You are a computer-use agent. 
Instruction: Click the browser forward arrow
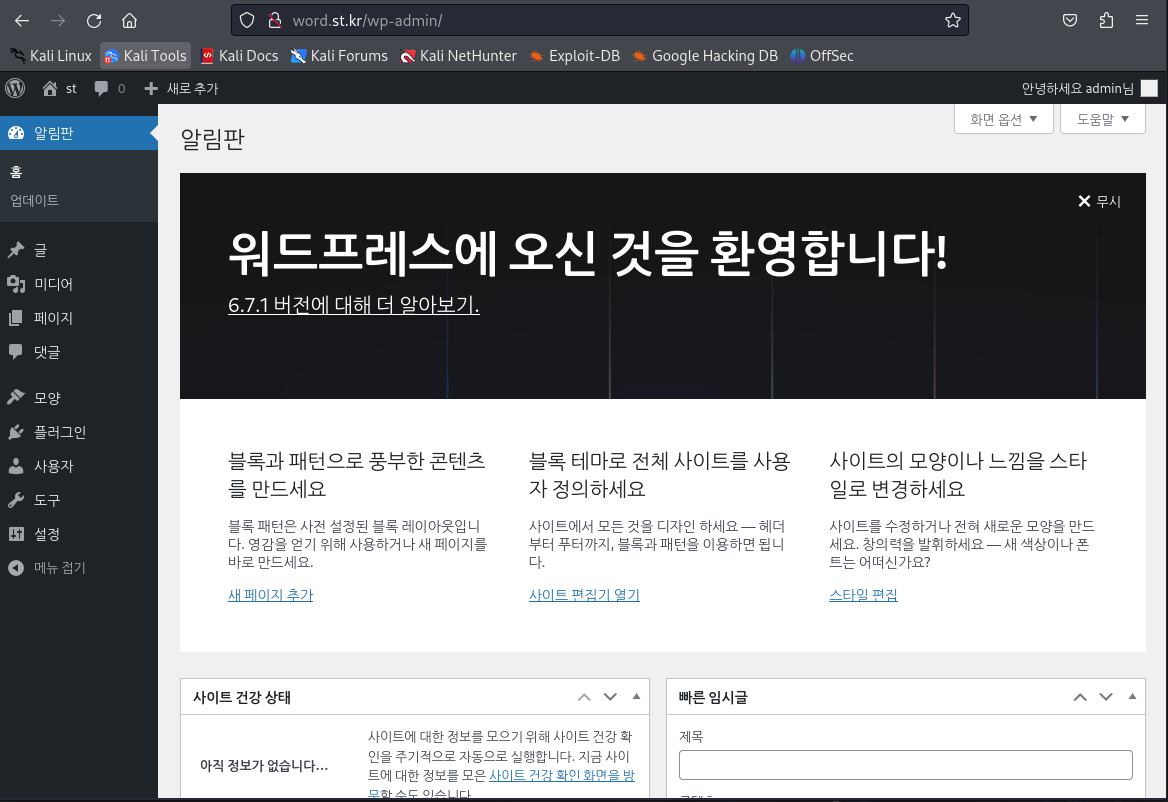(x=57, y=21)
